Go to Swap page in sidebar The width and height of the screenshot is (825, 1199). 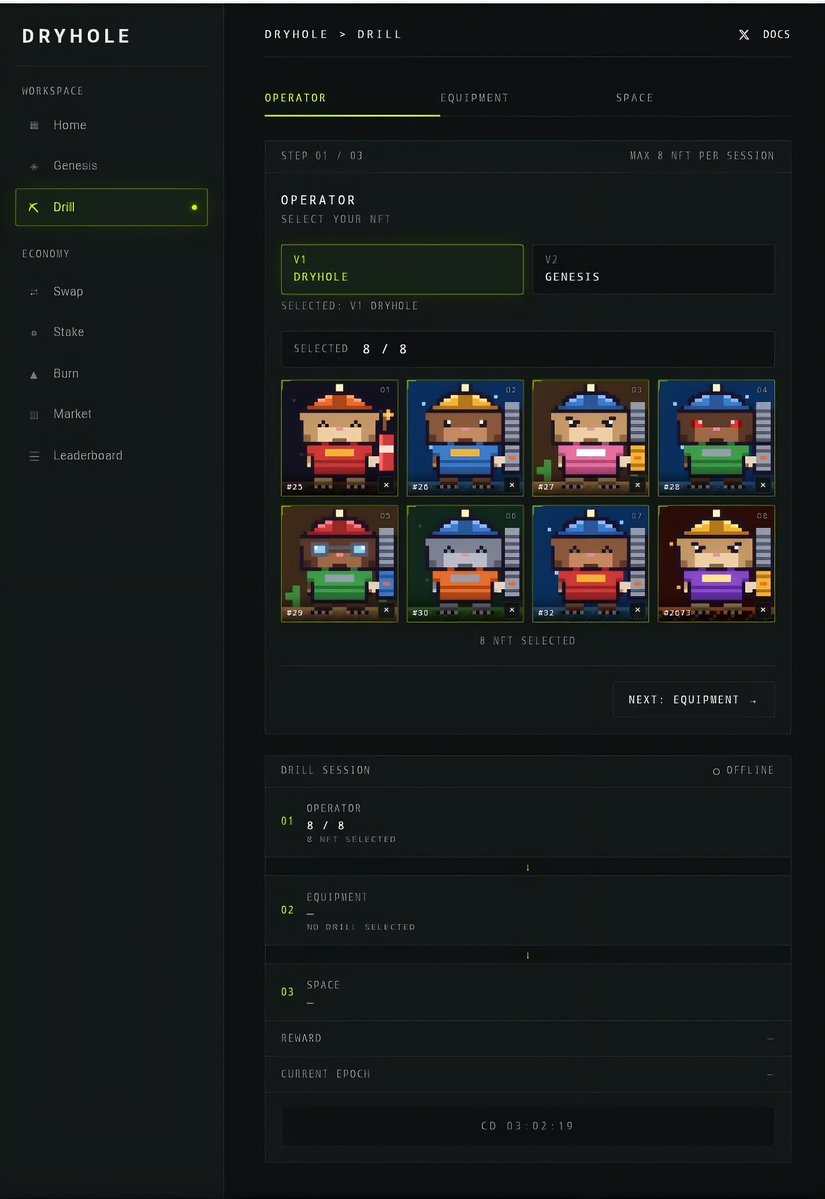(x=112, y=292)
